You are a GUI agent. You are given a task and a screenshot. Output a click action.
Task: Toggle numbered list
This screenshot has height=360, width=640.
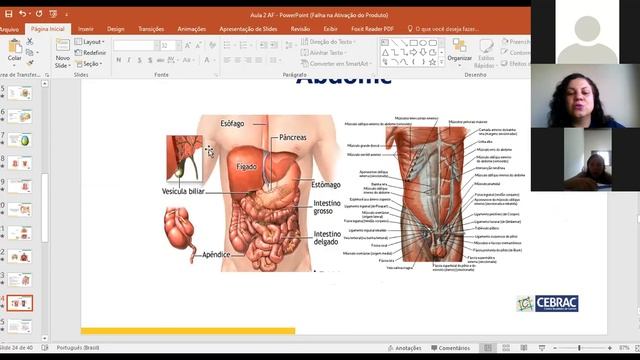243,45
